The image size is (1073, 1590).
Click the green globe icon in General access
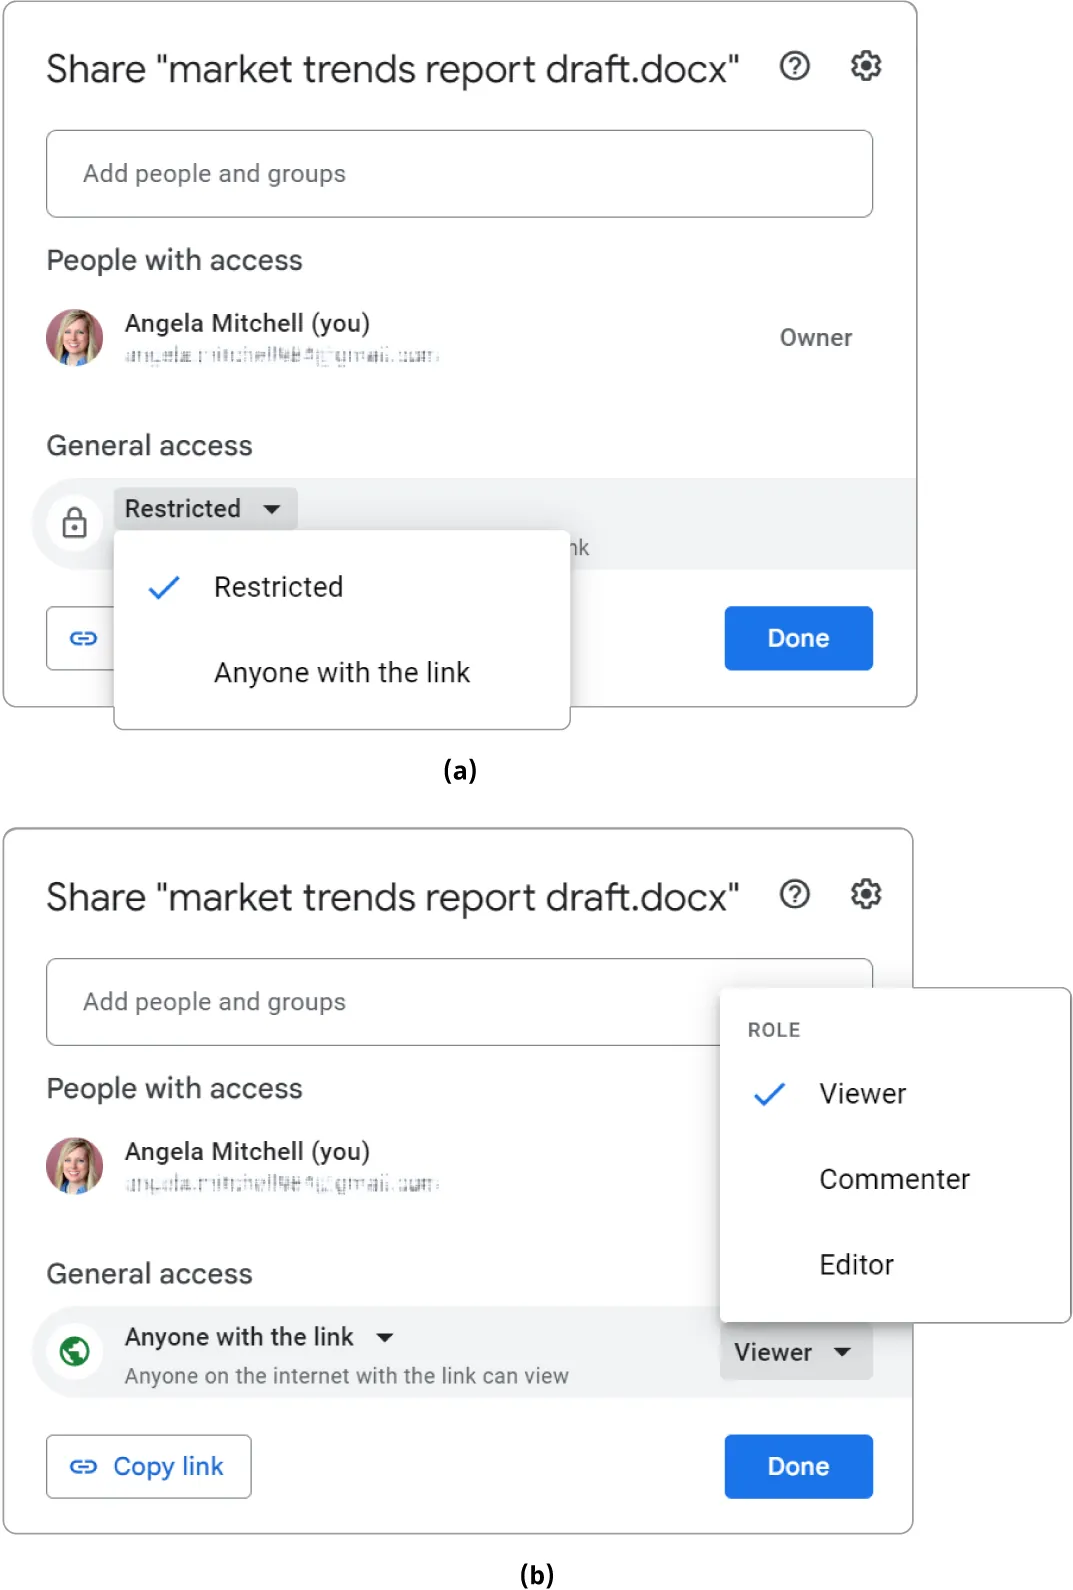(75, 1351)
